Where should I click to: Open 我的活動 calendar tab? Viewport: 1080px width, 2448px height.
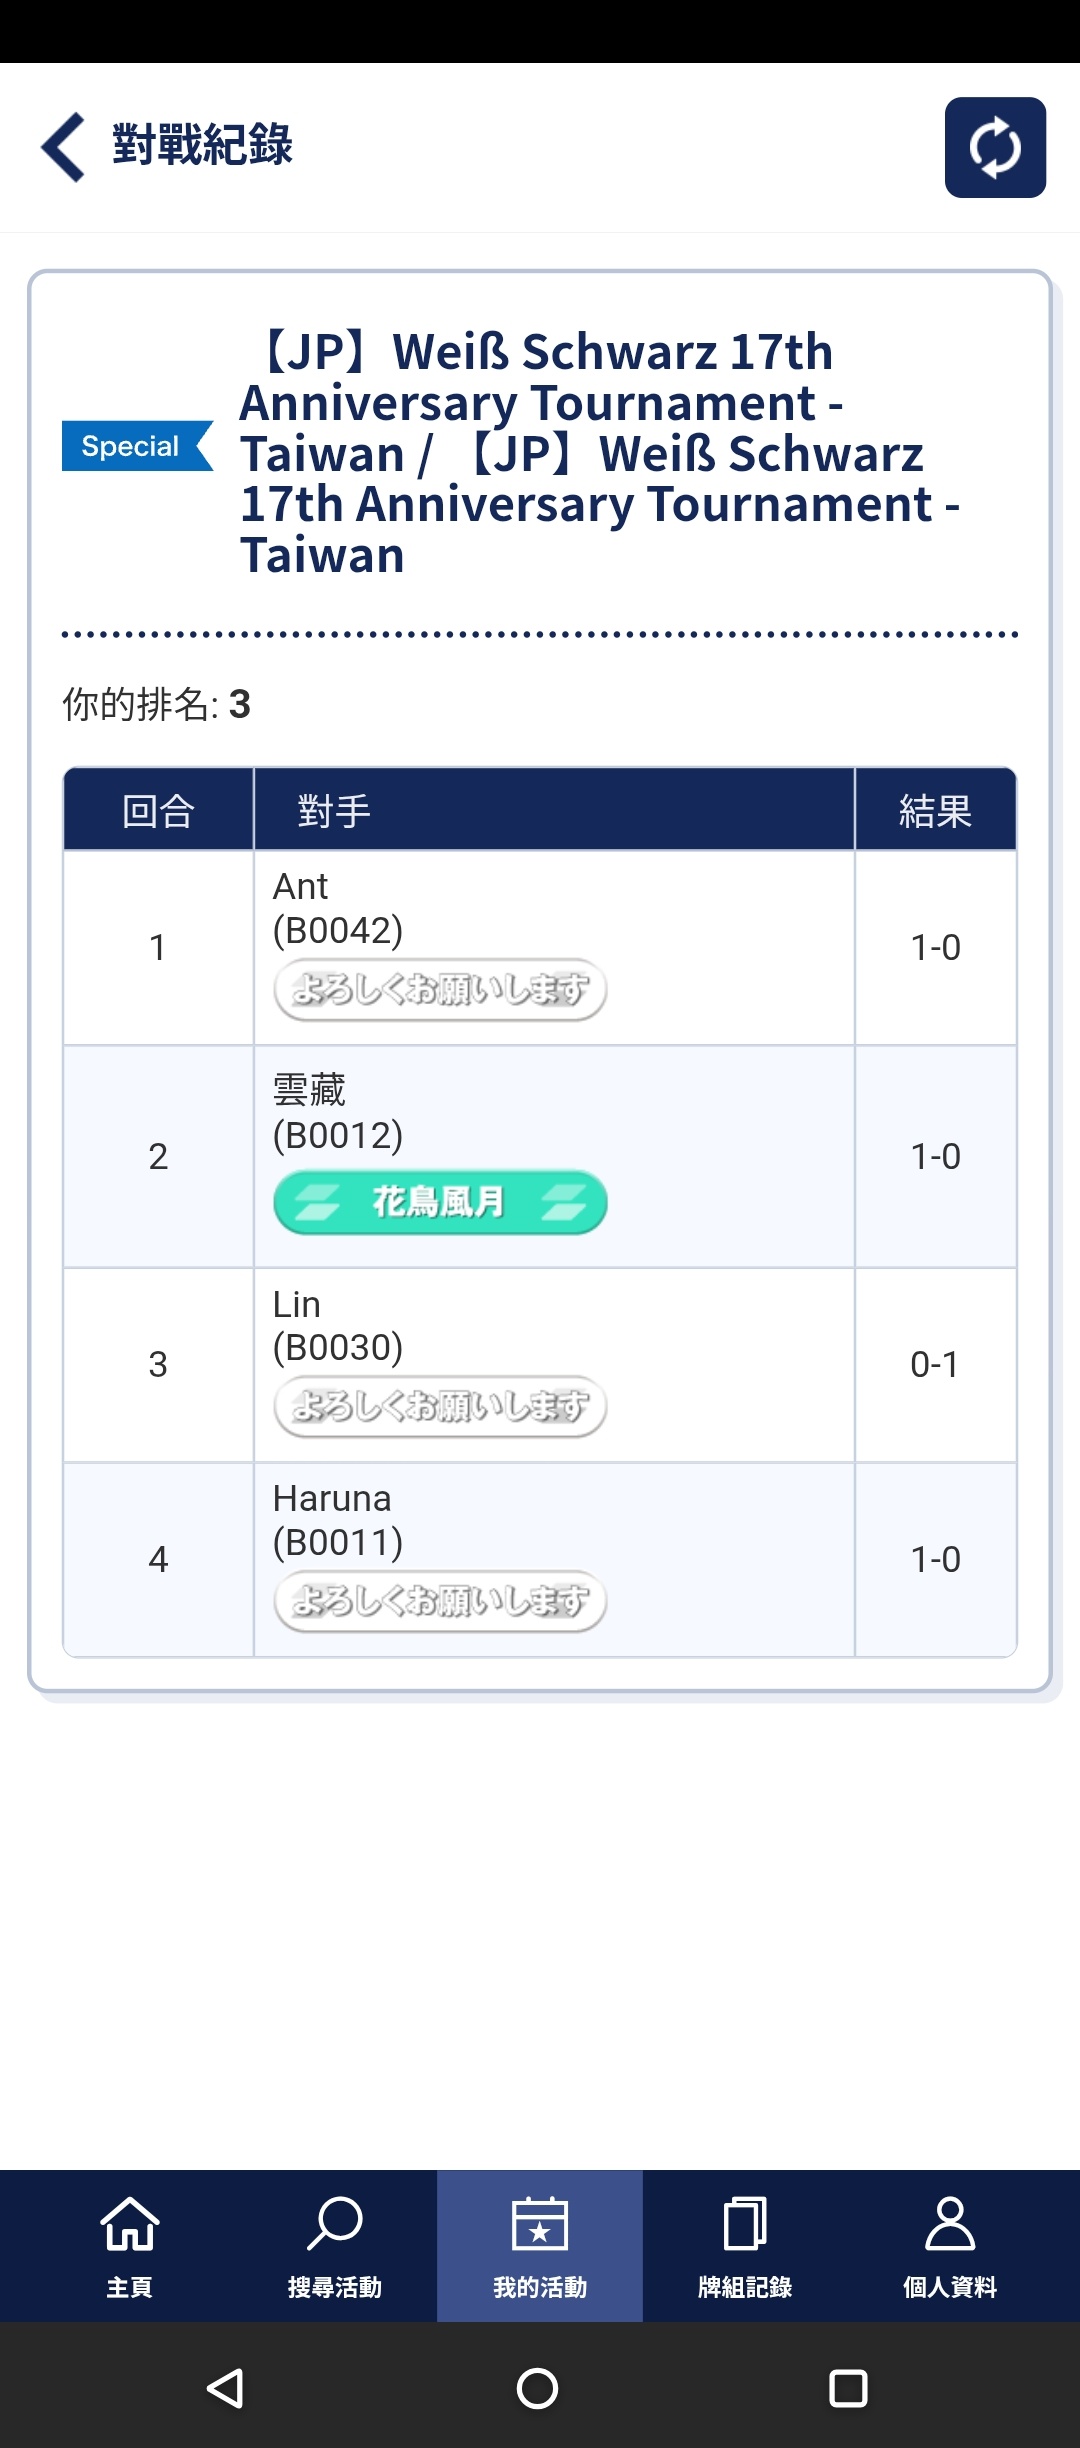(540, 2246)
